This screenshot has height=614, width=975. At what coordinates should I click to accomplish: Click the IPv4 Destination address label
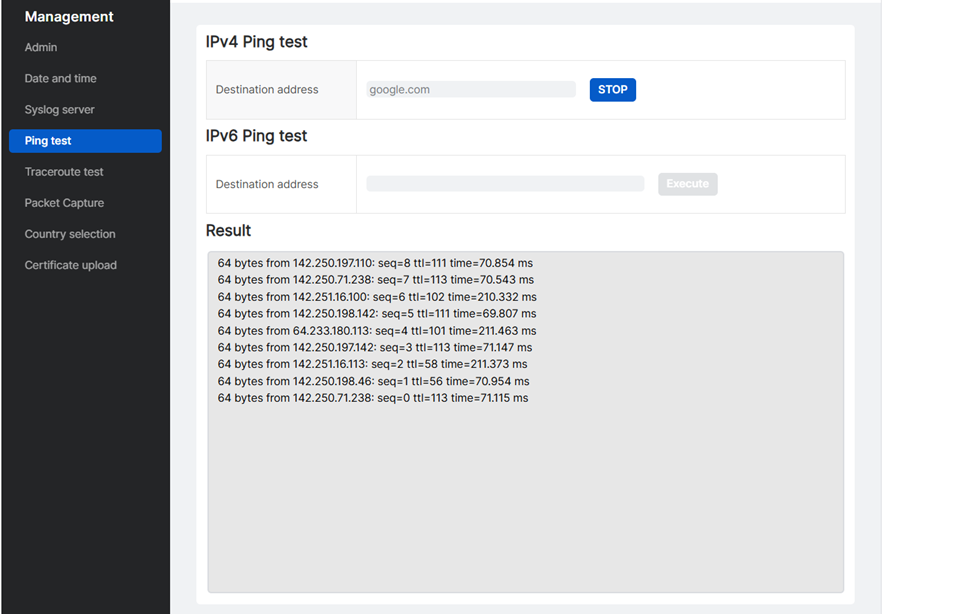point(267,90)
